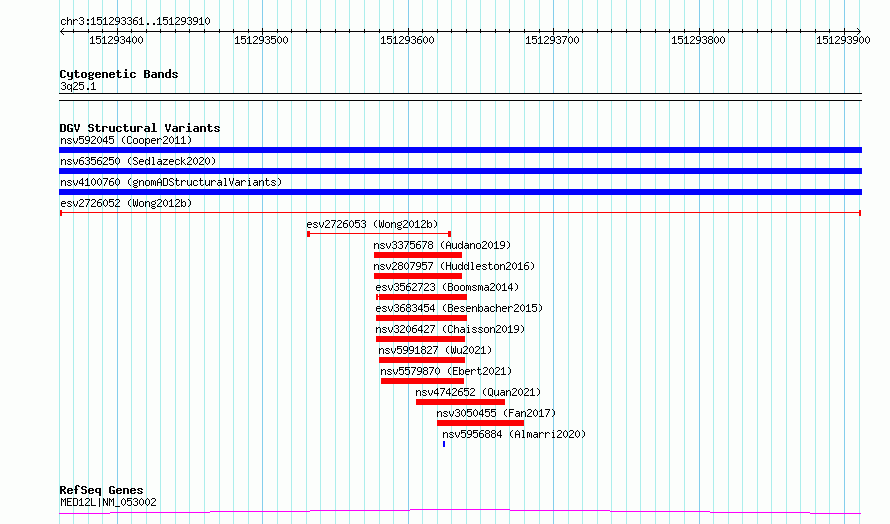The height and width of the screenshot is (524, 890).
Task: Click the blue bar under nsv6356250 (Sedlazeck2020)
Action: pyautogui.click(x=460, y=171)
